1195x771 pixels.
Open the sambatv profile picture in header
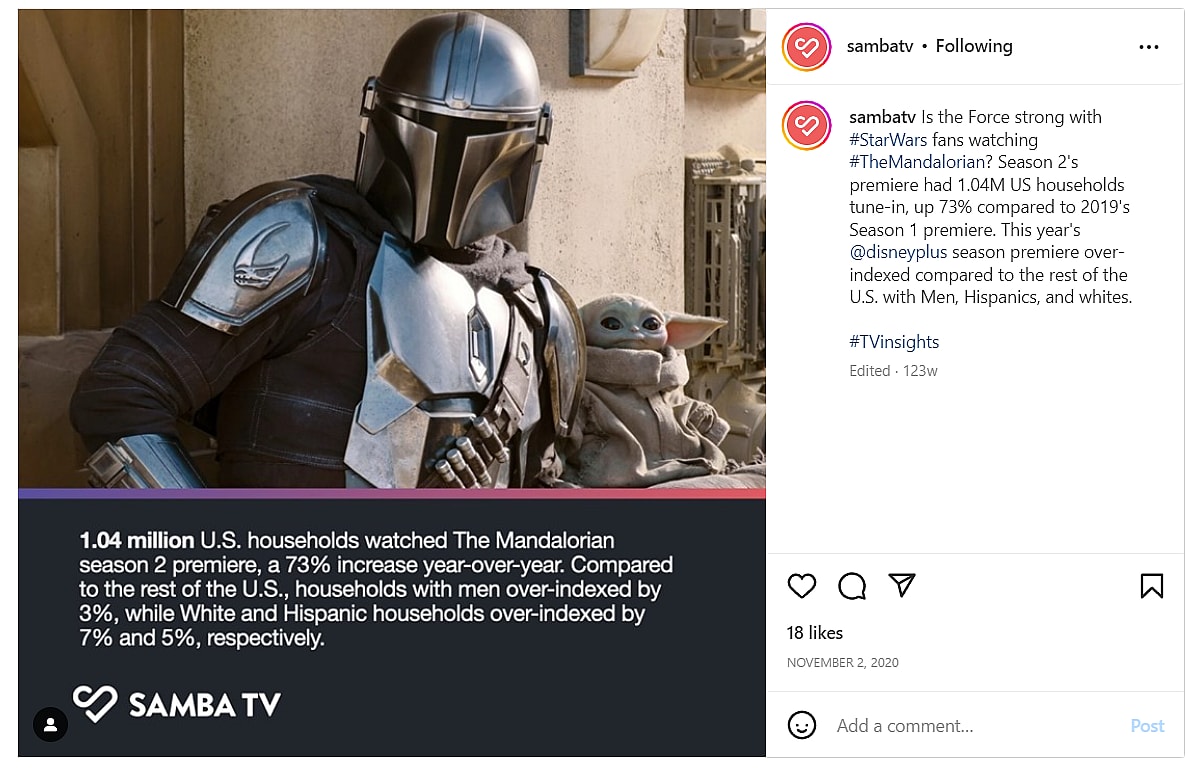806,47
